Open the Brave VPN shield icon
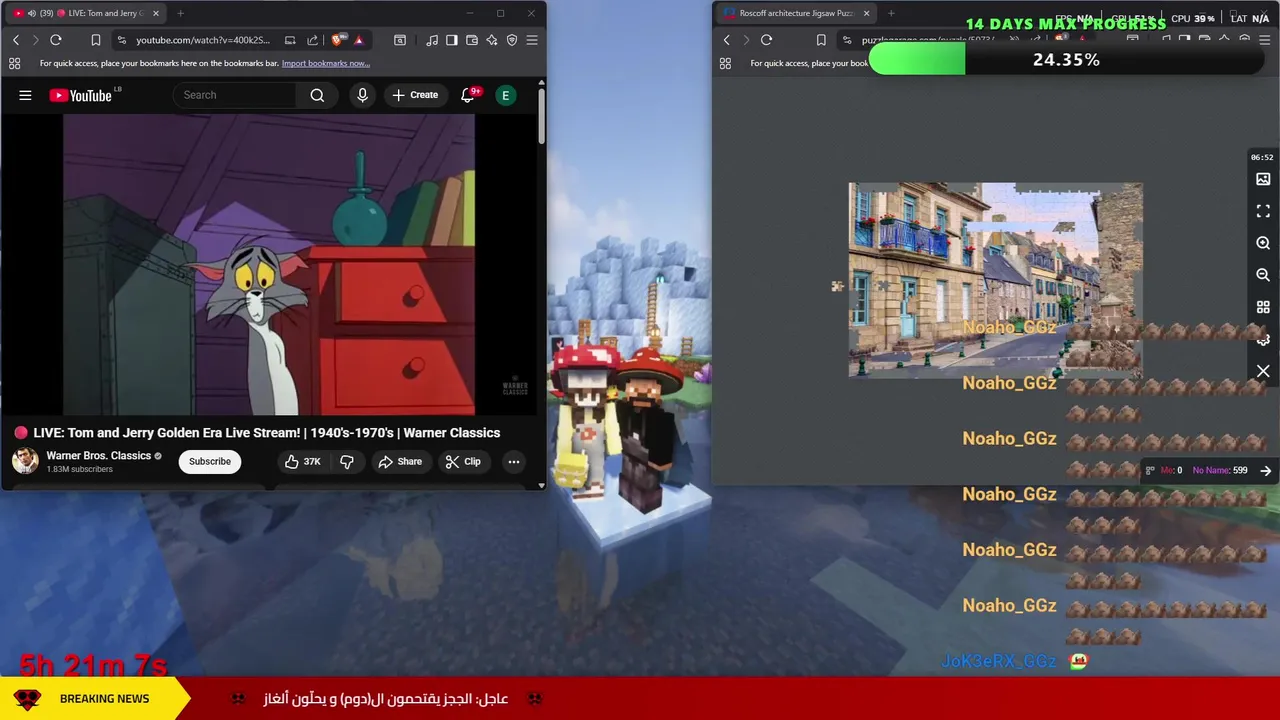This screenshot has width=1280, height=720. [512, 40]
